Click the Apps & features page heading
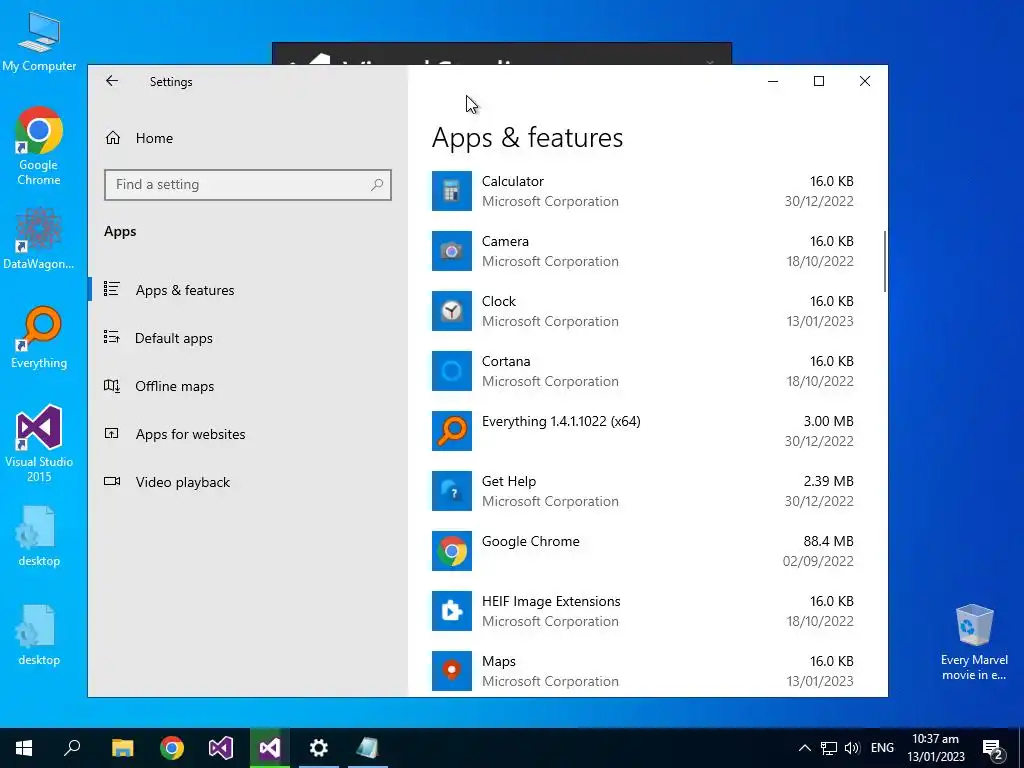 [527, 138]
